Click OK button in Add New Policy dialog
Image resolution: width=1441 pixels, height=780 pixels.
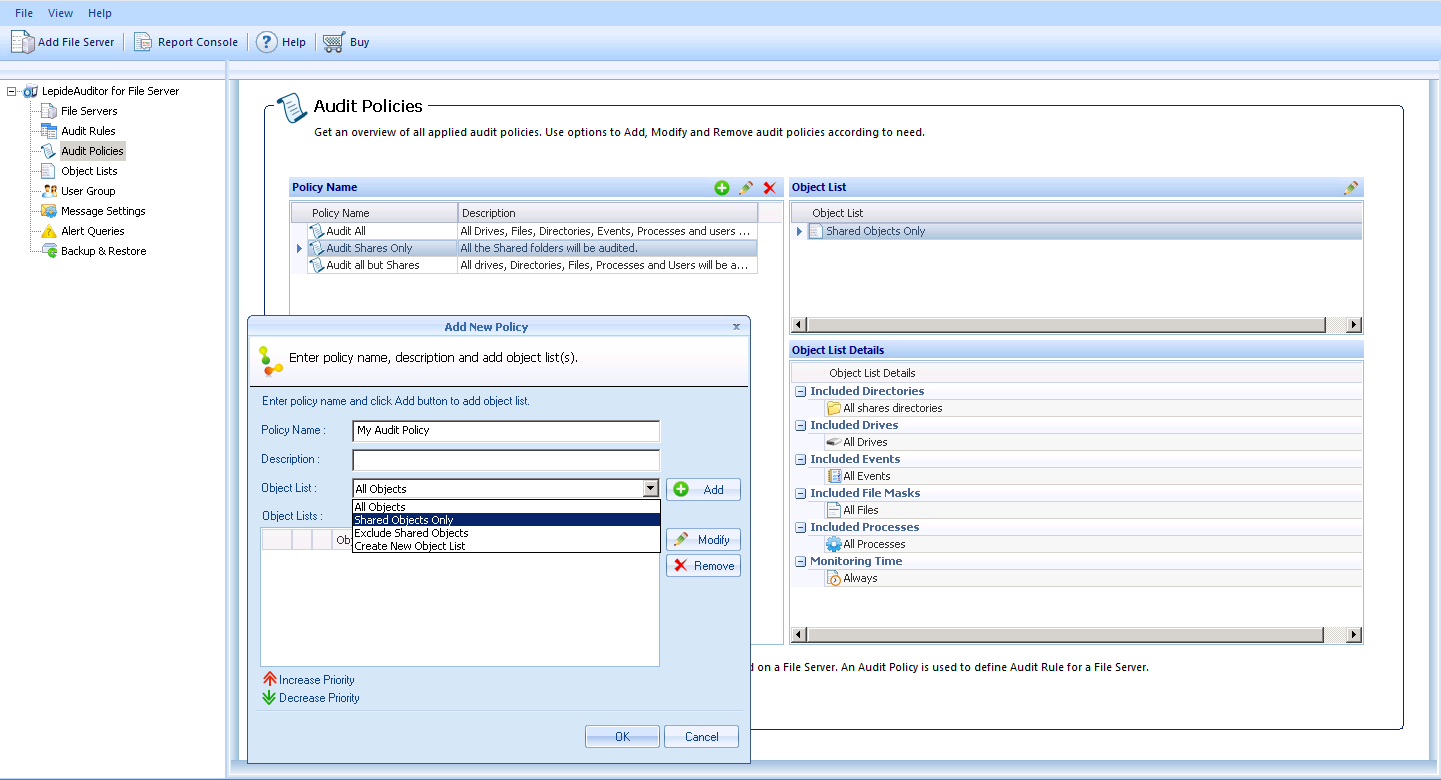(x=622, y=737)
